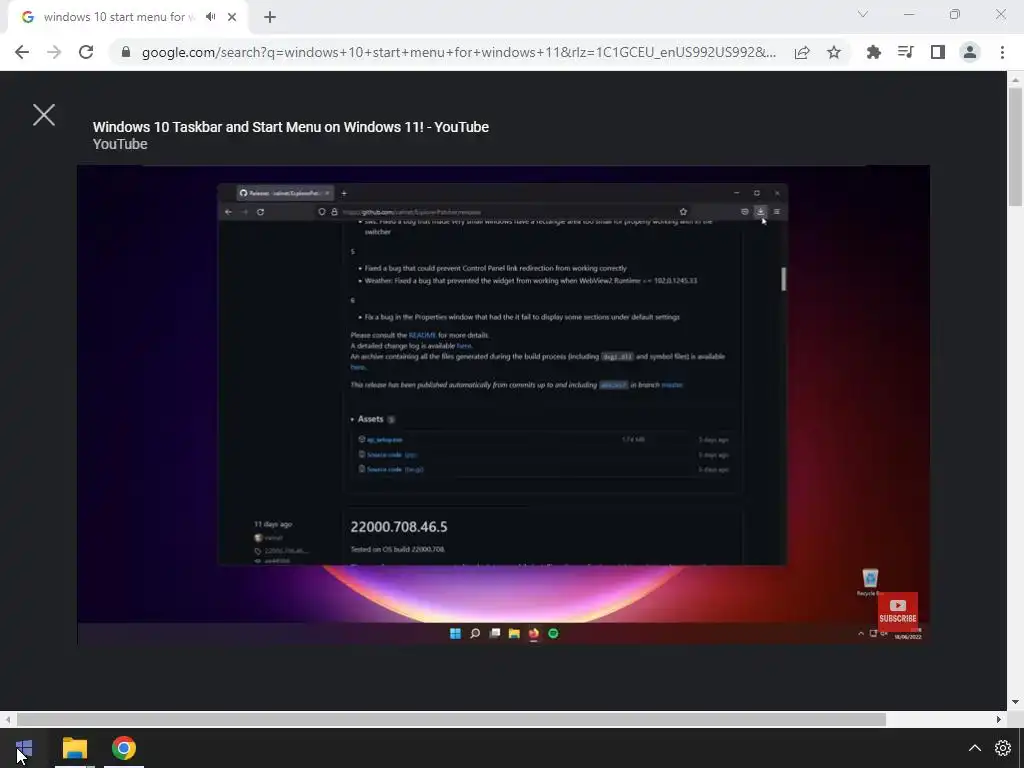Open the Extensions puzzle menu
This screenshot has height=768, width=1024.
(x=873, y=52)
